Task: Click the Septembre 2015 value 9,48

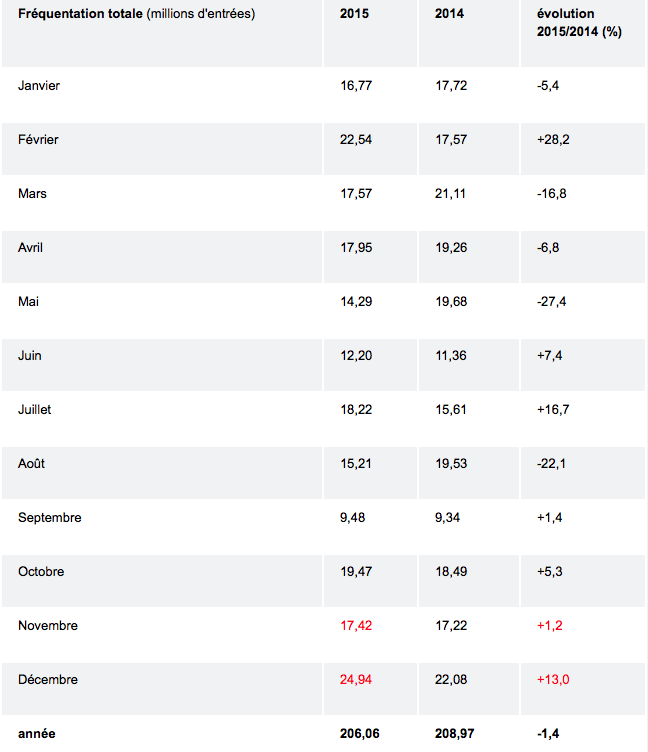Action: click(x=353, y=518)
